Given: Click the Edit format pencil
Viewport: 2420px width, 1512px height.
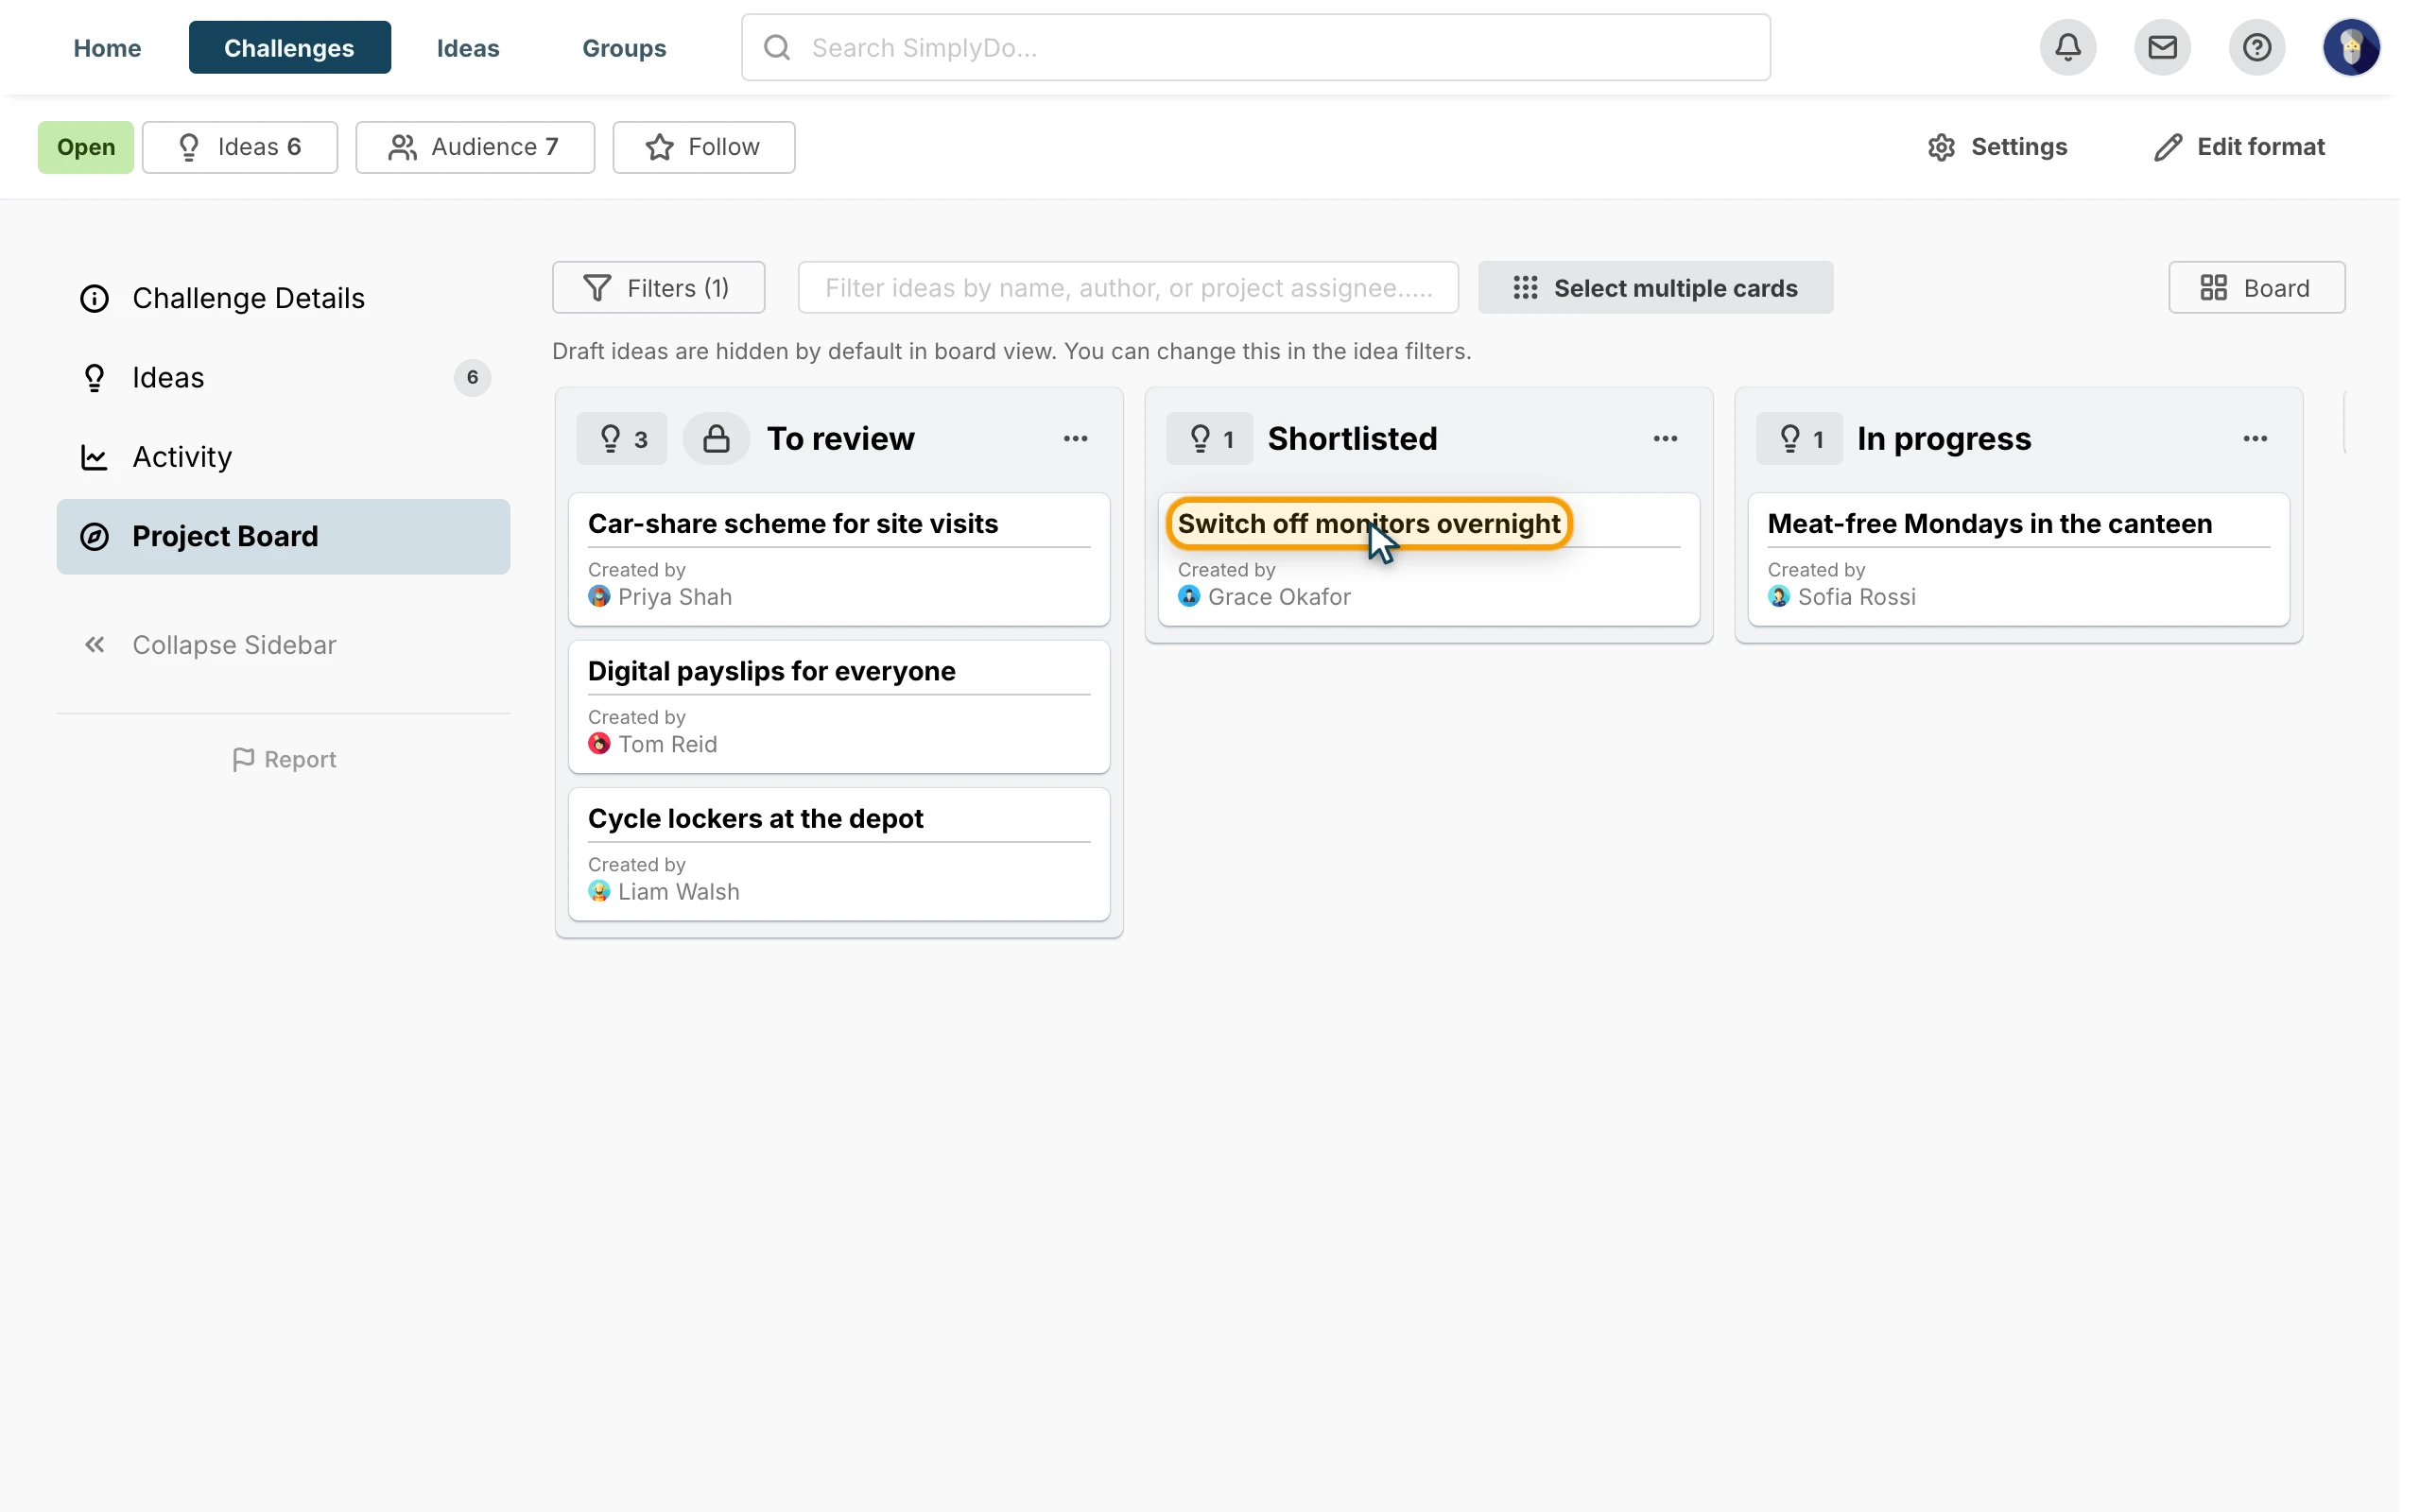Looking at the screenshot, I should click(2167, 147).
